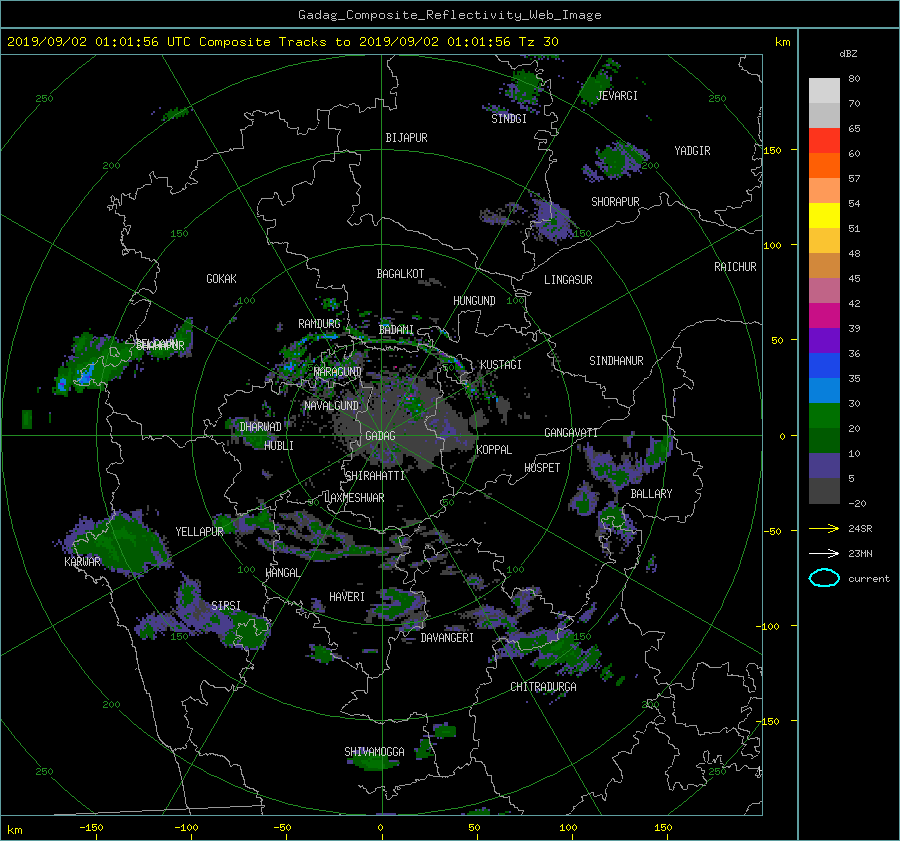The image size is (900, 841).
Task: Select the yellow 51 dBZ color swatch
Action: [x=824, y=215]
